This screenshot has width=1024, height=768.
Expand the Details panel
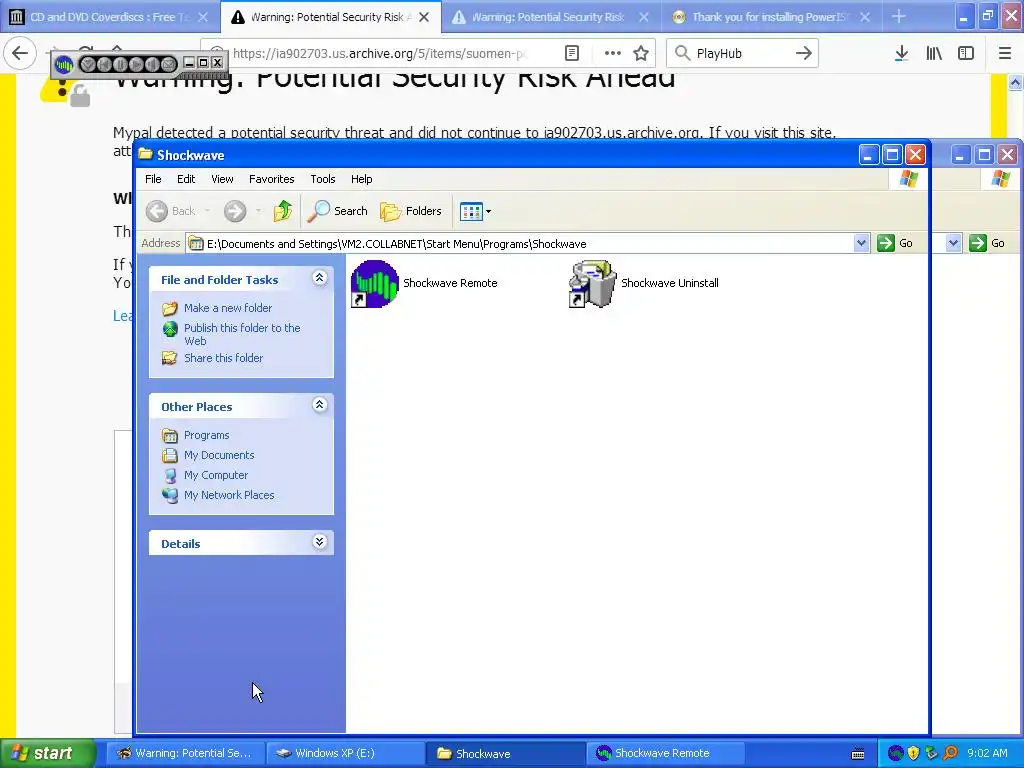click(x=319, y=542)
